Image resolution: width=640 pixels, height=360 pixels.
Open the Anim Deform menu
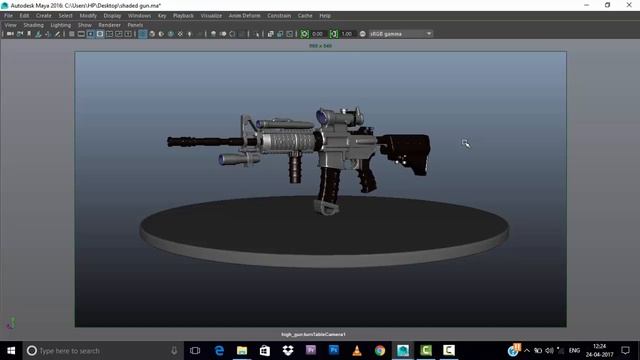244,16
